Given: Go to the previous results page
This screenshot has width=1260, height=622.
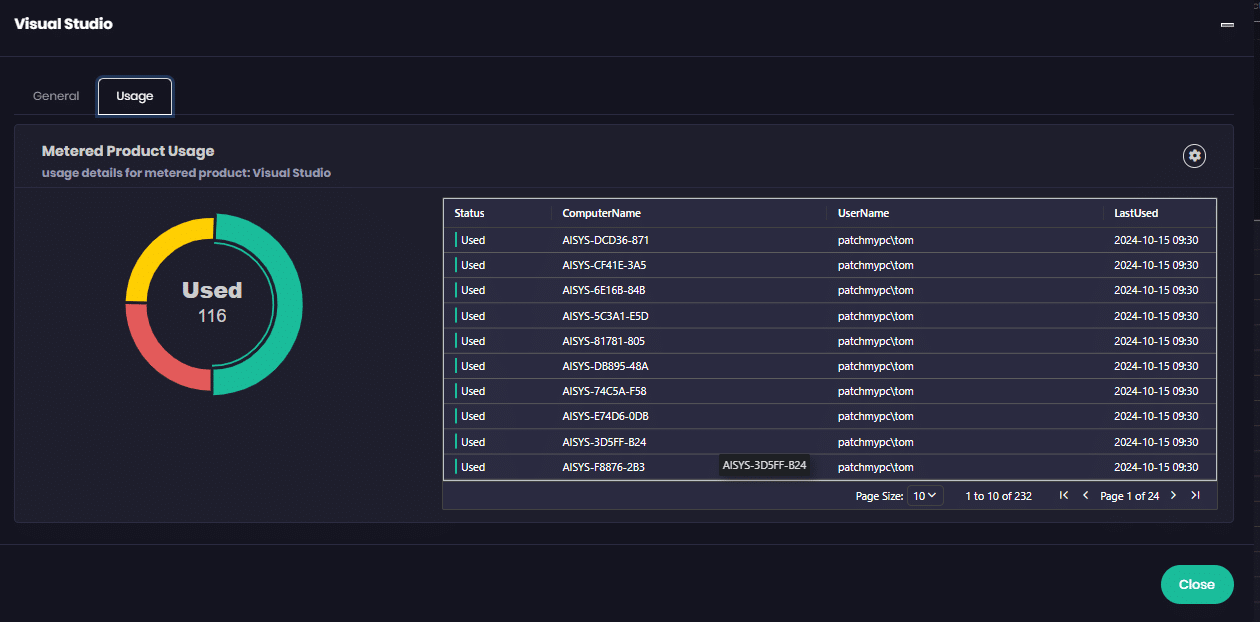Looking at the screenshot, I should 1085,495.
